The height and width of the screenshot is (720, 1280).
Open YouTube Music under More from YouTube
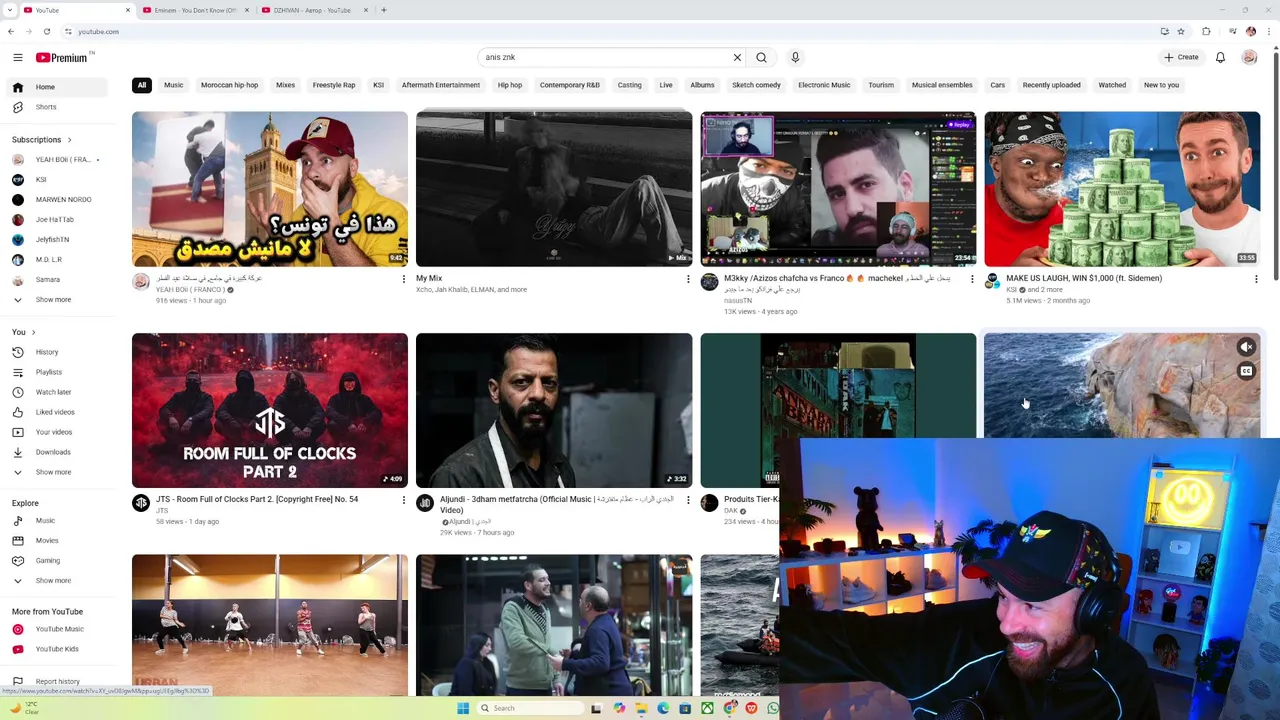pos(59,629)
